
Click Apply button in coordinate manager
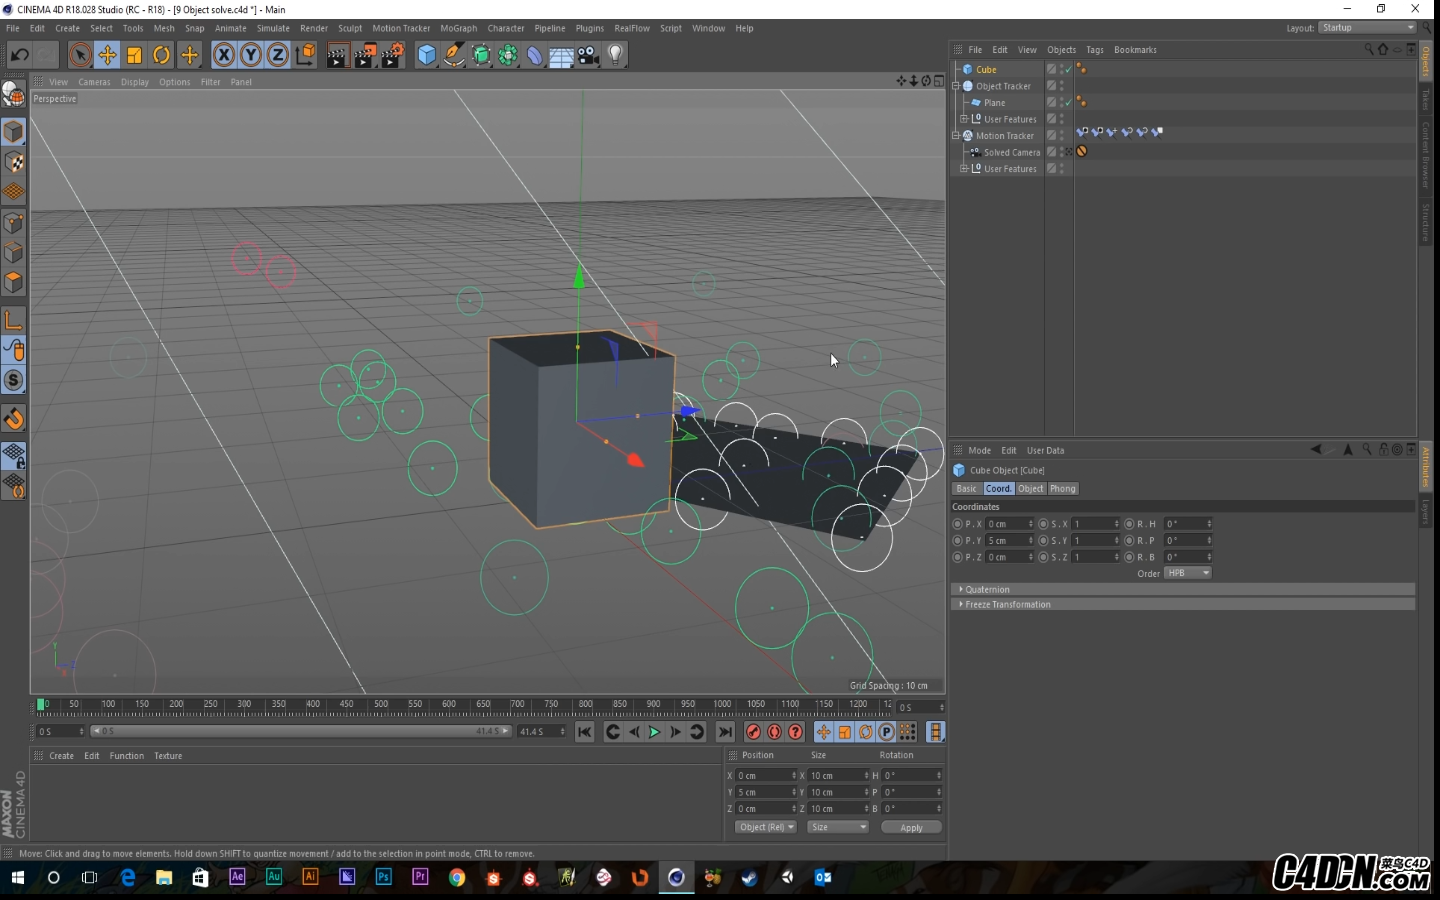click(911, 827)
